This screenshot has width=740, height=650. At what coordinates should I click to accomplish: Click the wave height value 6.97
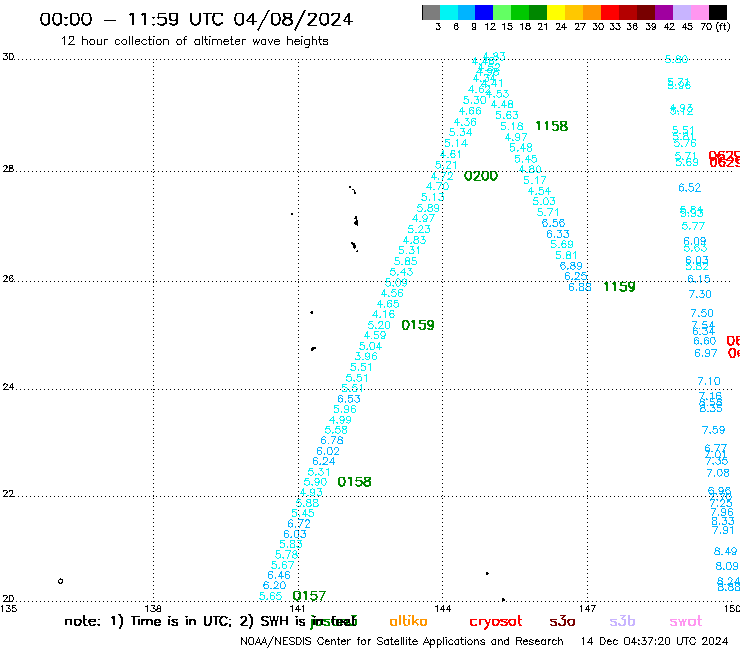click(x=706, y=353)
